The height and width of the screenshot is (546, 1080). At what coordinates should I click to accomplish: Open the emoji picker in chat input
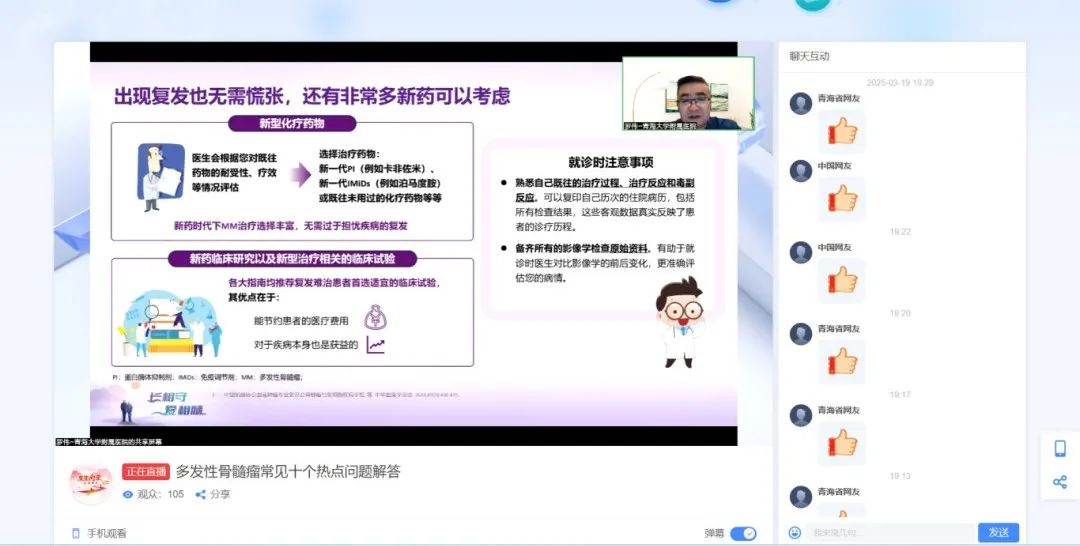(x=795, y=532)
